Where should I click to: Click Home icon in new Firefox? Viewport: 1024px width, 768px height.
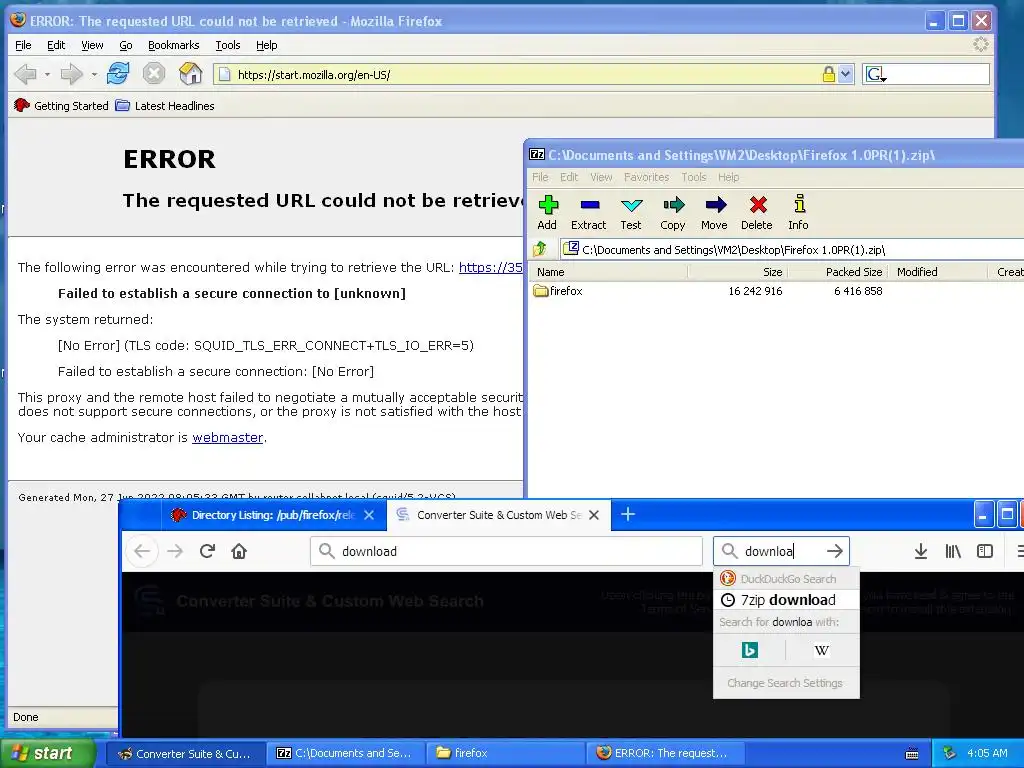239,551
